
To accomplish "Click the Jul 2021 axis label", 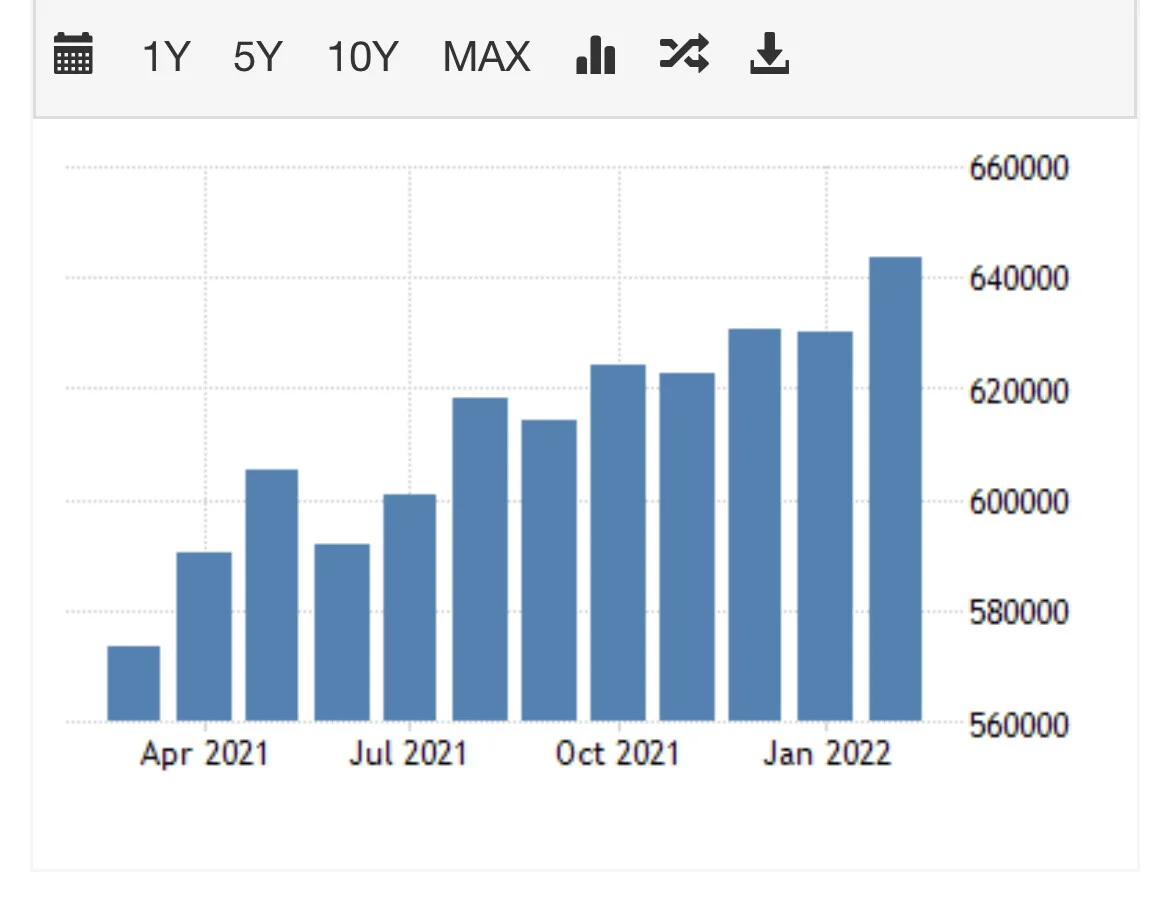I will coord(408,753).
